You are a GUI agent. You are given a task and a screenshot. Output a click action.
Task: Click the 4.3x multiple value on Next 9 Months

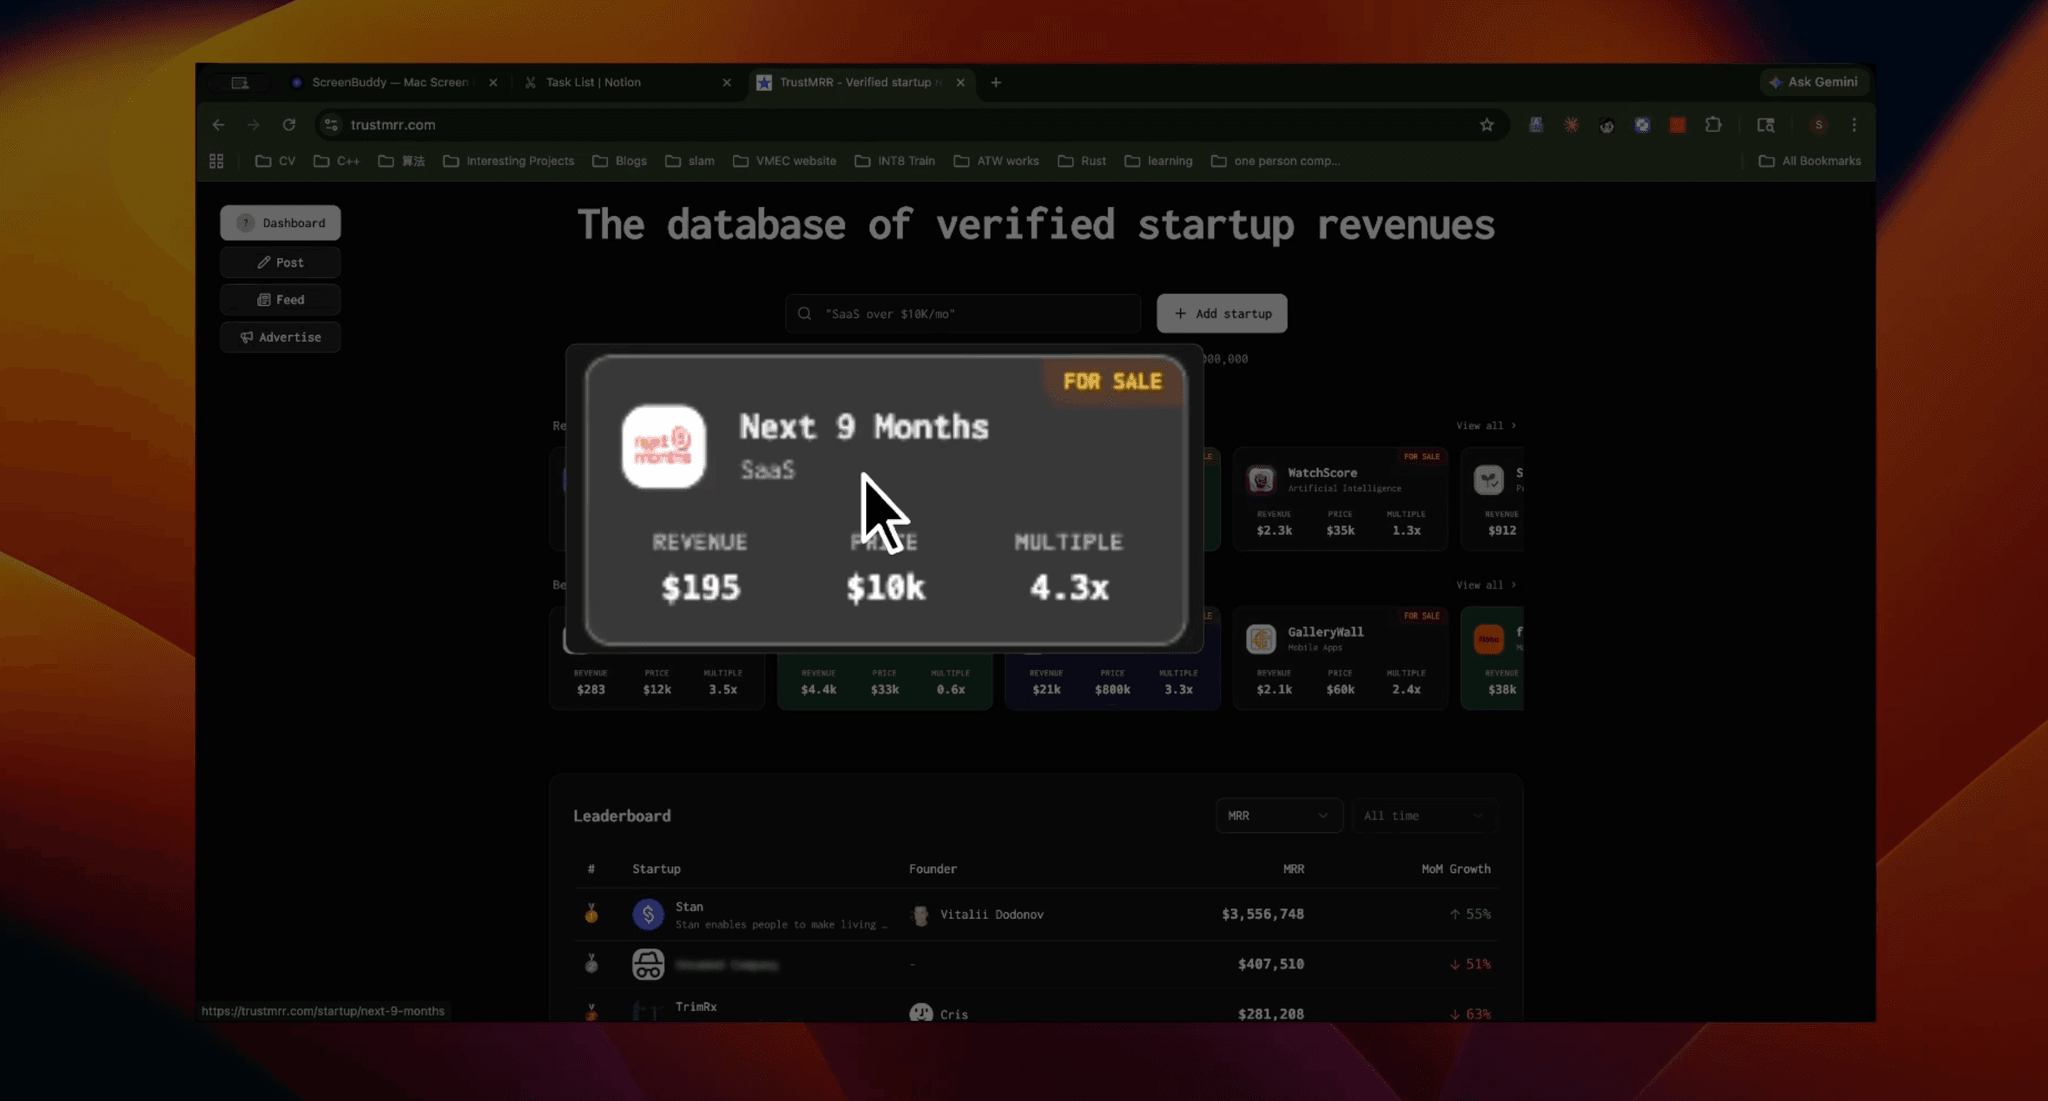[x=1069, y=587]
